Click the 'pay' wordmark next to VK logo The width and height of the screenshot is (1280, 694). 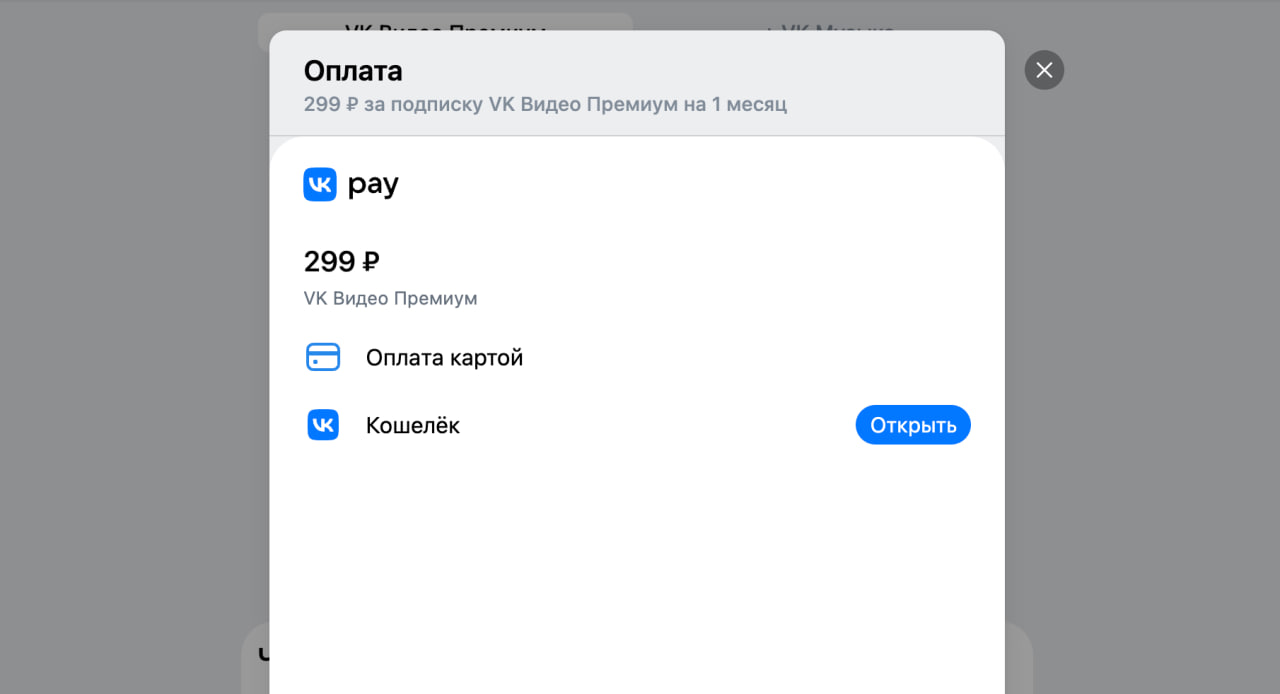click(x=373, y=186)
